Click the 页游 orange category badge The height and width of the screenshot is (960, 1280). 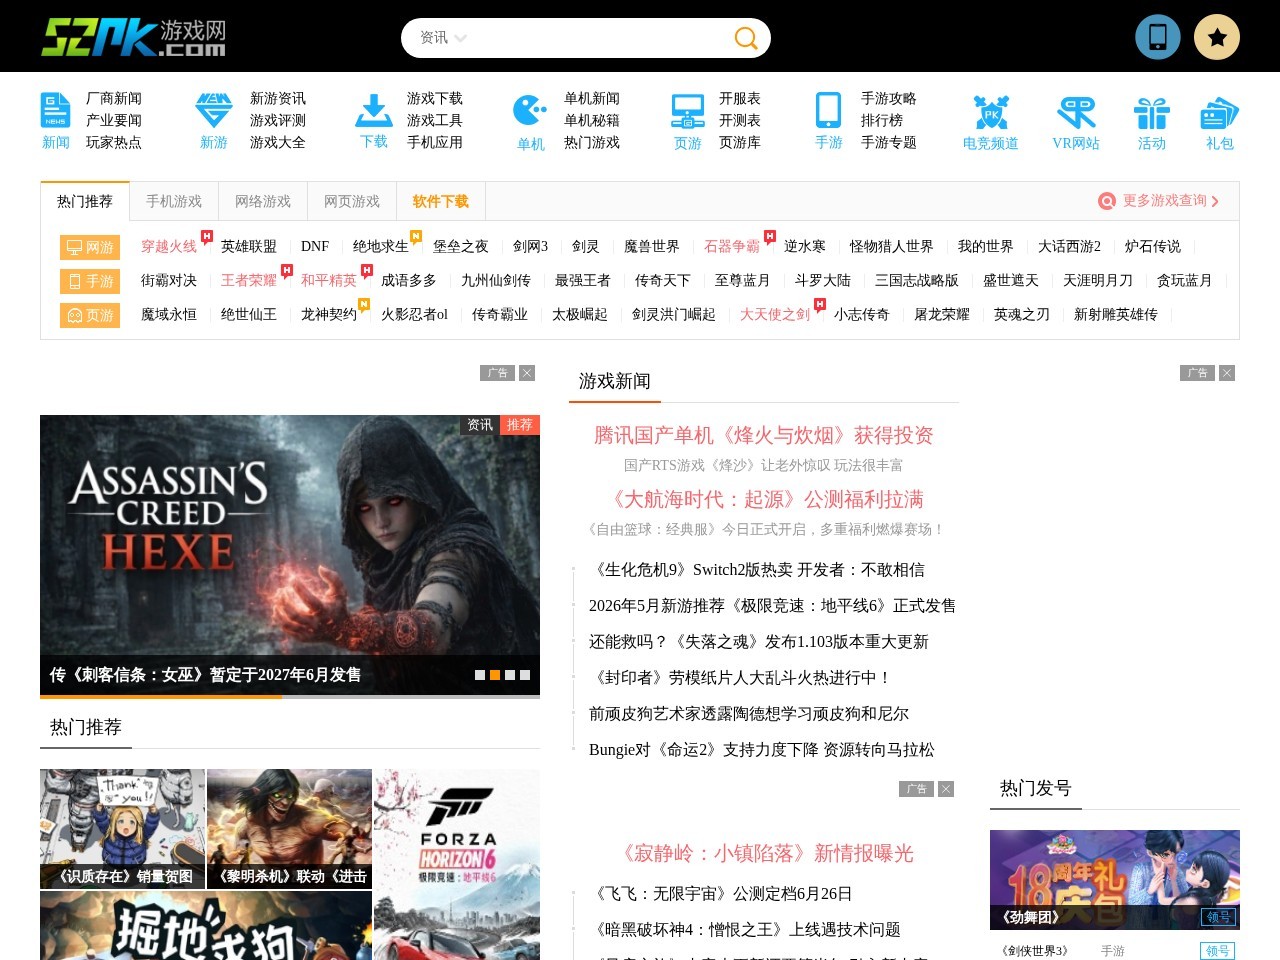(90, 315)
